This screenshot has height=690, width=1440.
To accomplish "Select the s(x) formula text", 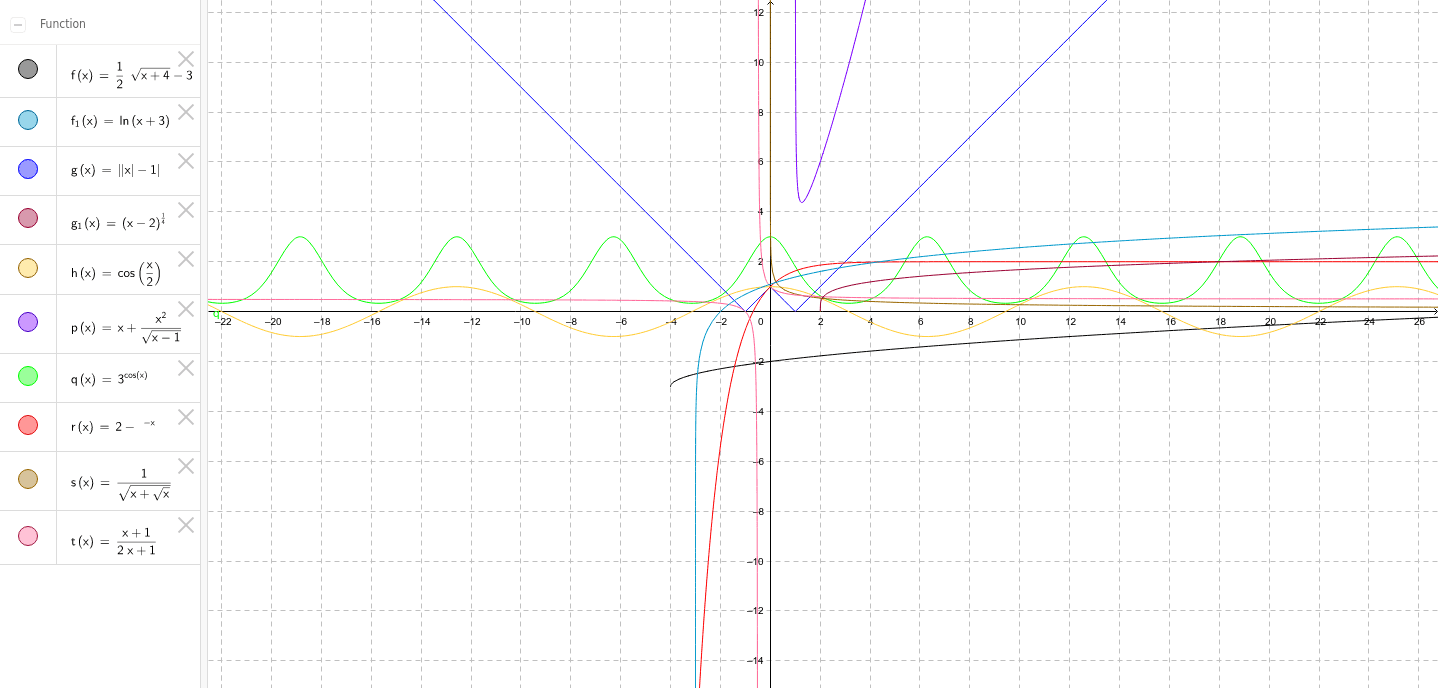I will click(x=121, y=483).
